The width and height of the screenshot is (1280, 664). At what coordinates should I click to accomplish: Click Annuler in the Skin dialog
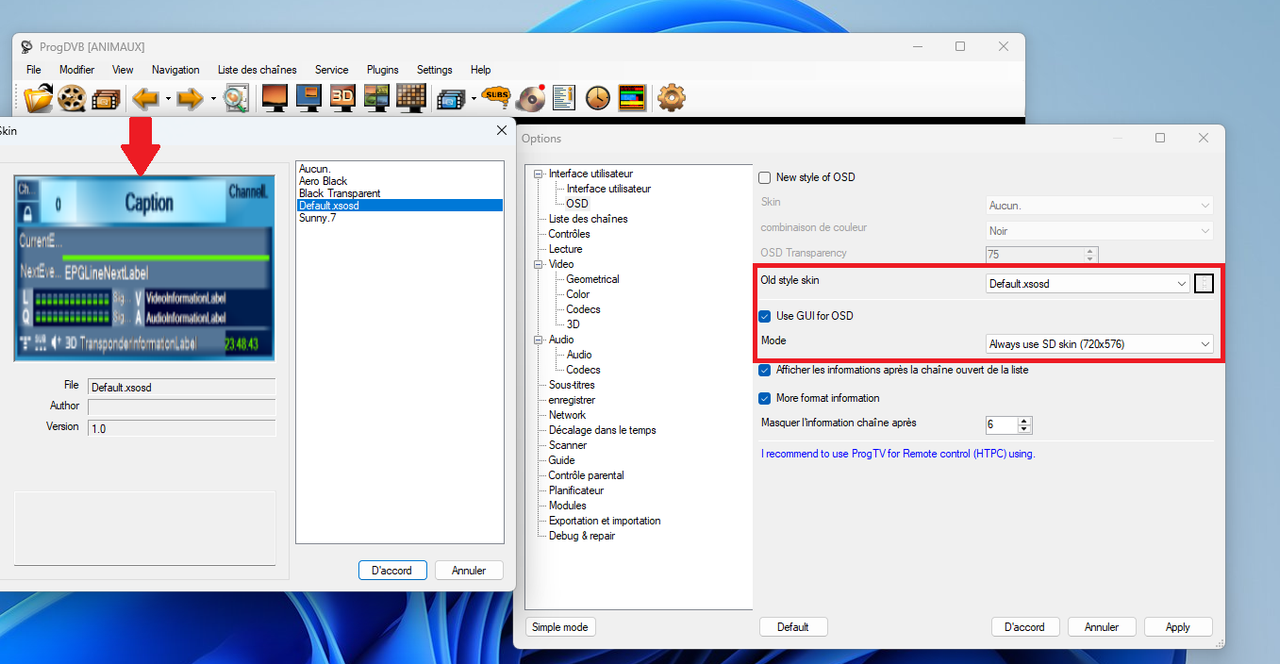[x=469, y=570]
